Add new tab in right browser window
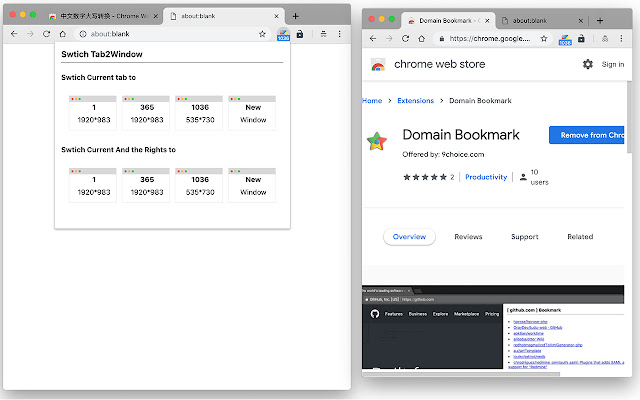640x400 pixels. [600, 21]
